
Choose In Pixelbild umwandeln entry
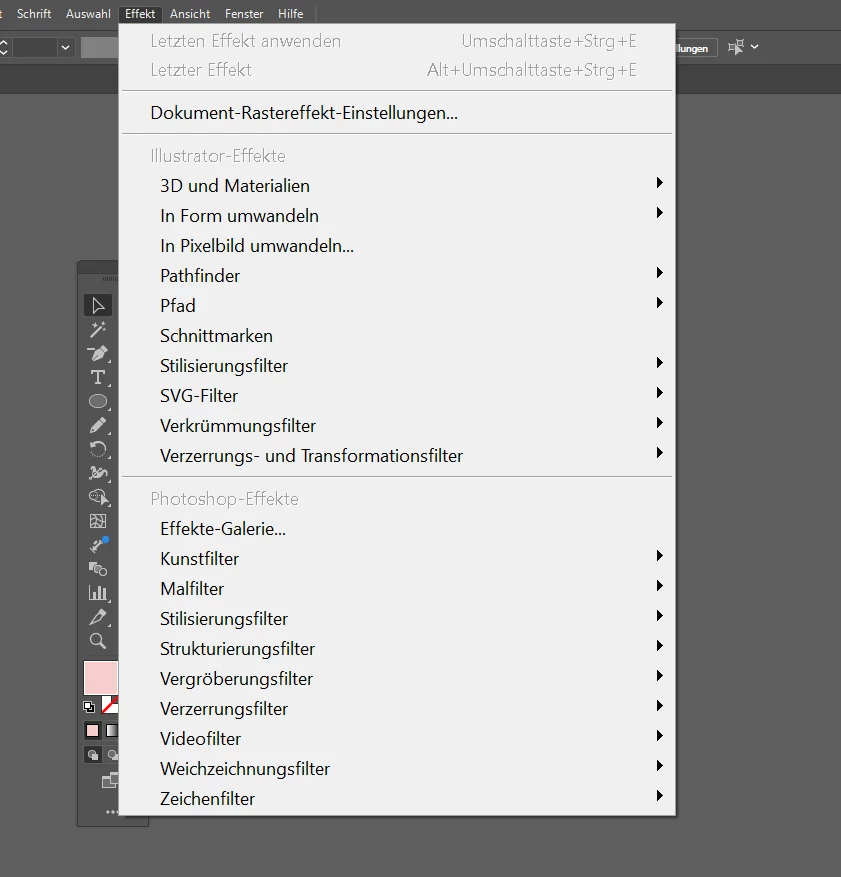397,246
